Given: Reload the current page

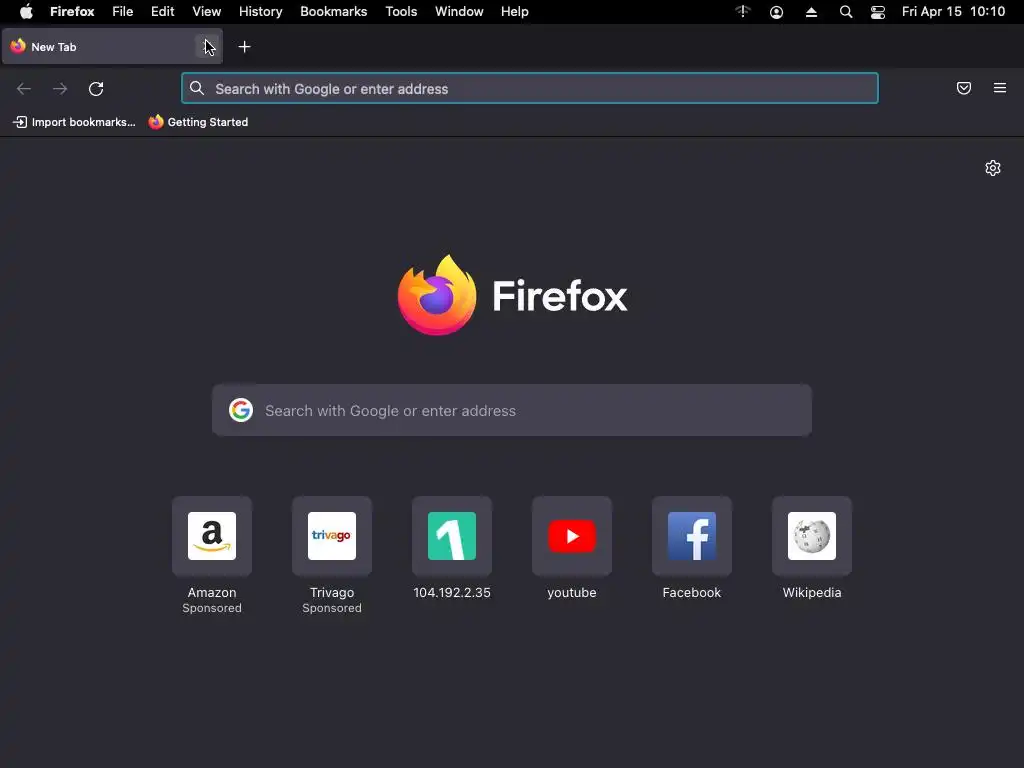Looking at the screenshot, I should click(96, 88).
